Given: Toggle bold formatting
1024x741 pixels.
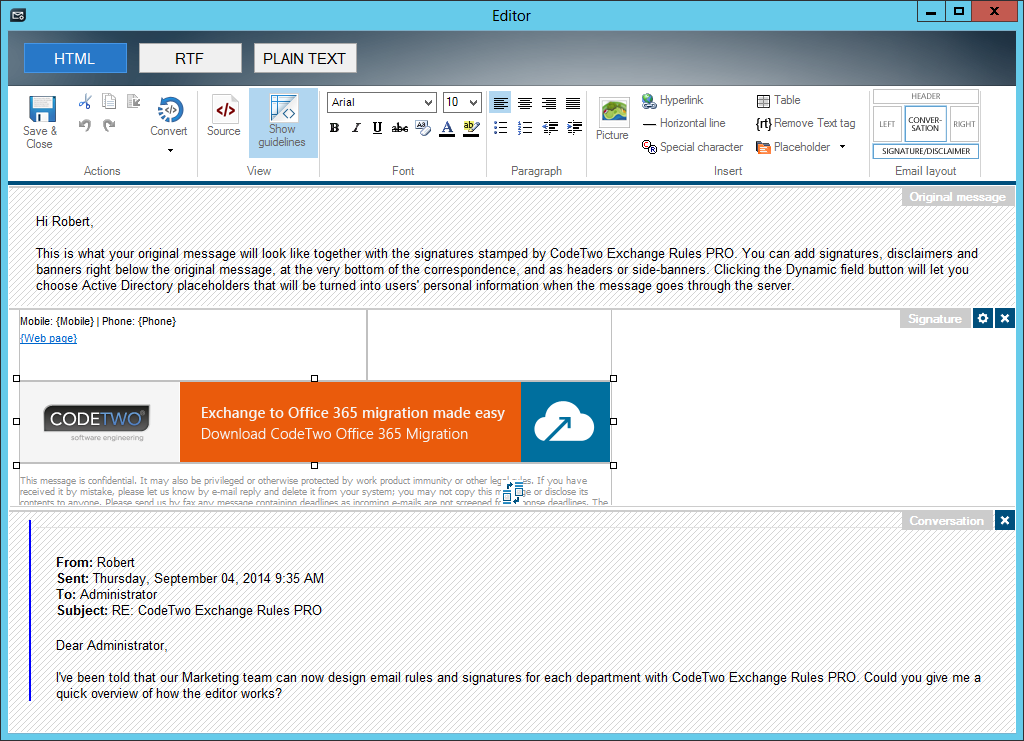Looking at the screenshot, I should point(334,128).
